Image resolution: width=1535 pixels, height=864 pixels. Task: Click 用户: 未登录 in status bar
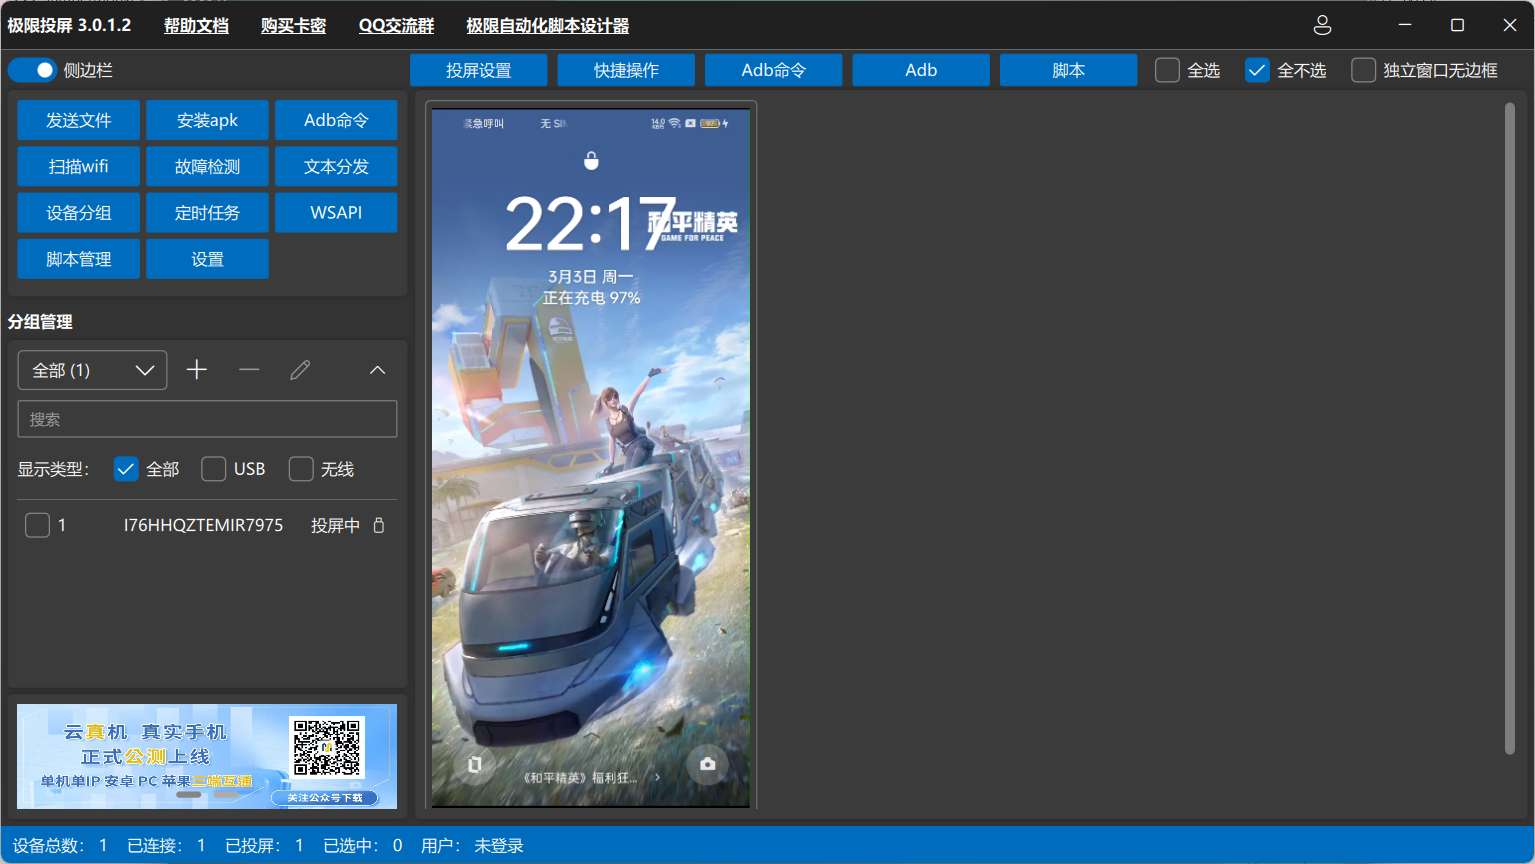tap(472, 846)
